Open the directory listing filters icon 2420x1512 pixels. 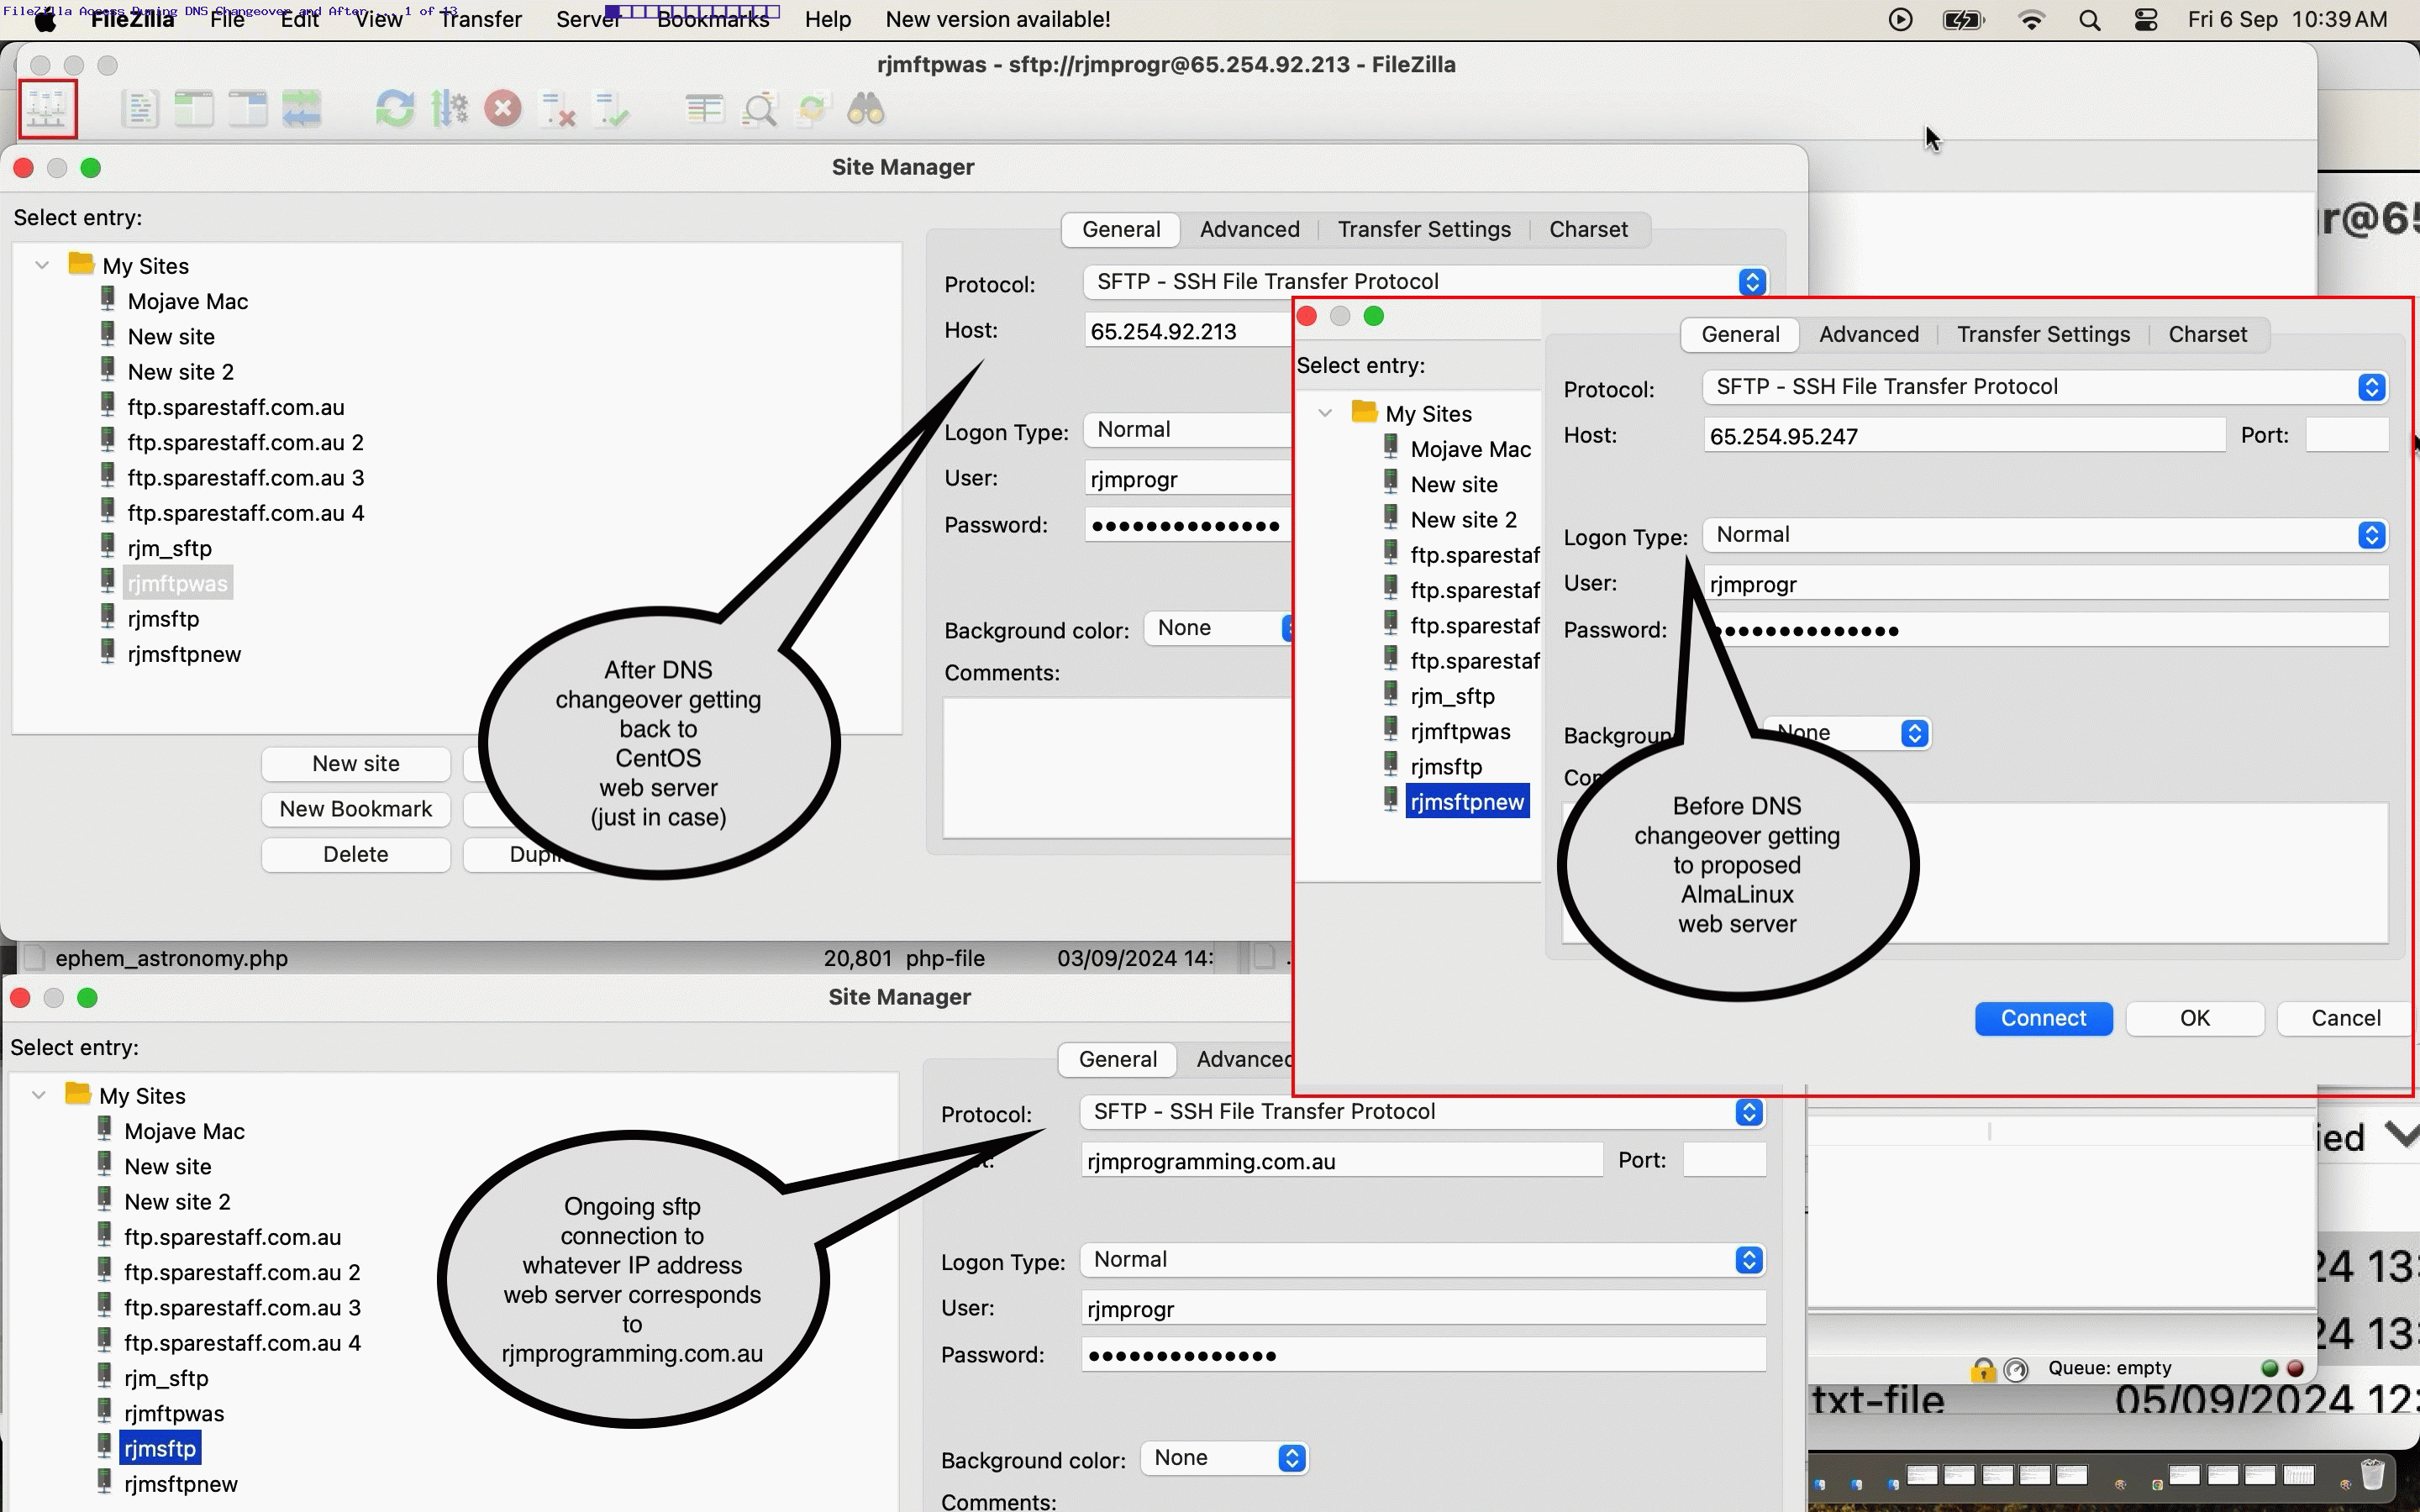click(705, 109)
